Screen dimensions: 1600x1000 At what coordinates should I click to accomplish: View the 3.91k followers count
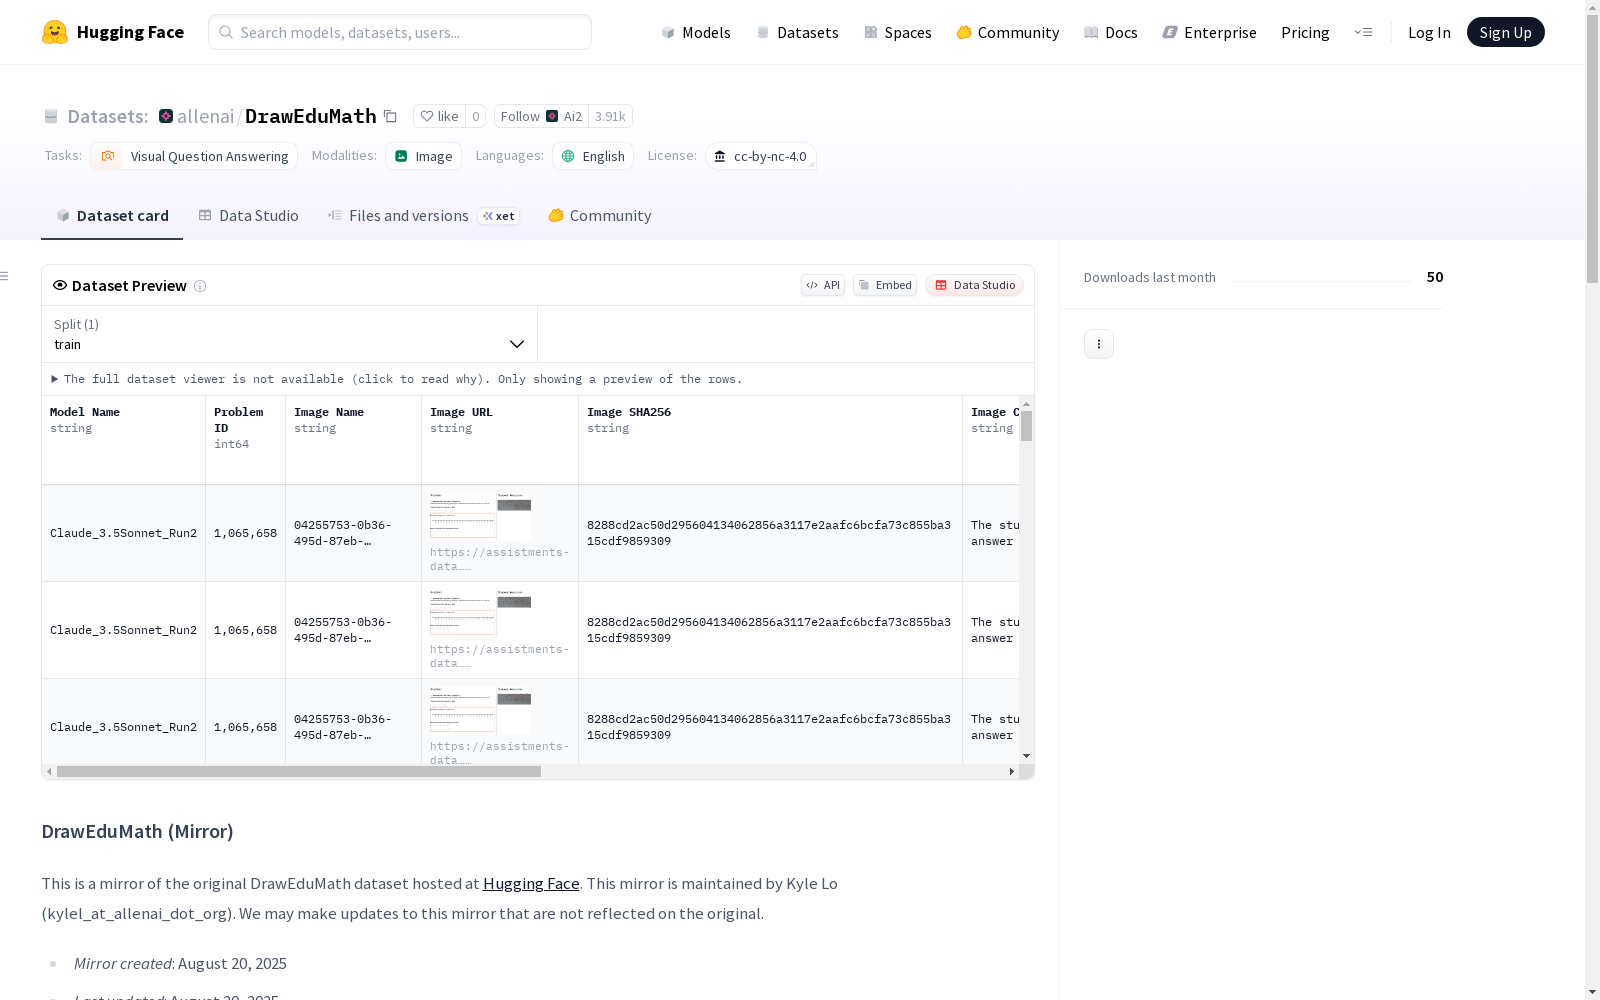(610, 117)
